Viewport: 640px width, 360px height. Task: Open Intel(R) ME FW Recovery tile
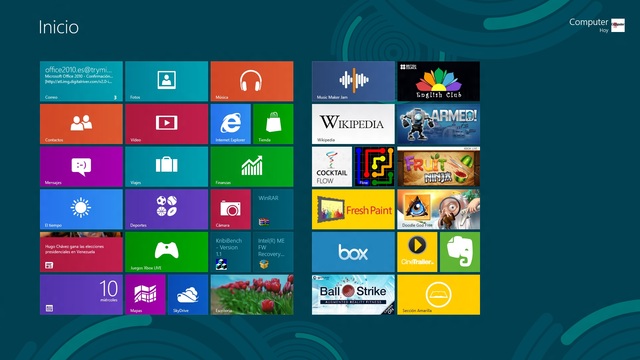pos(273,252)
